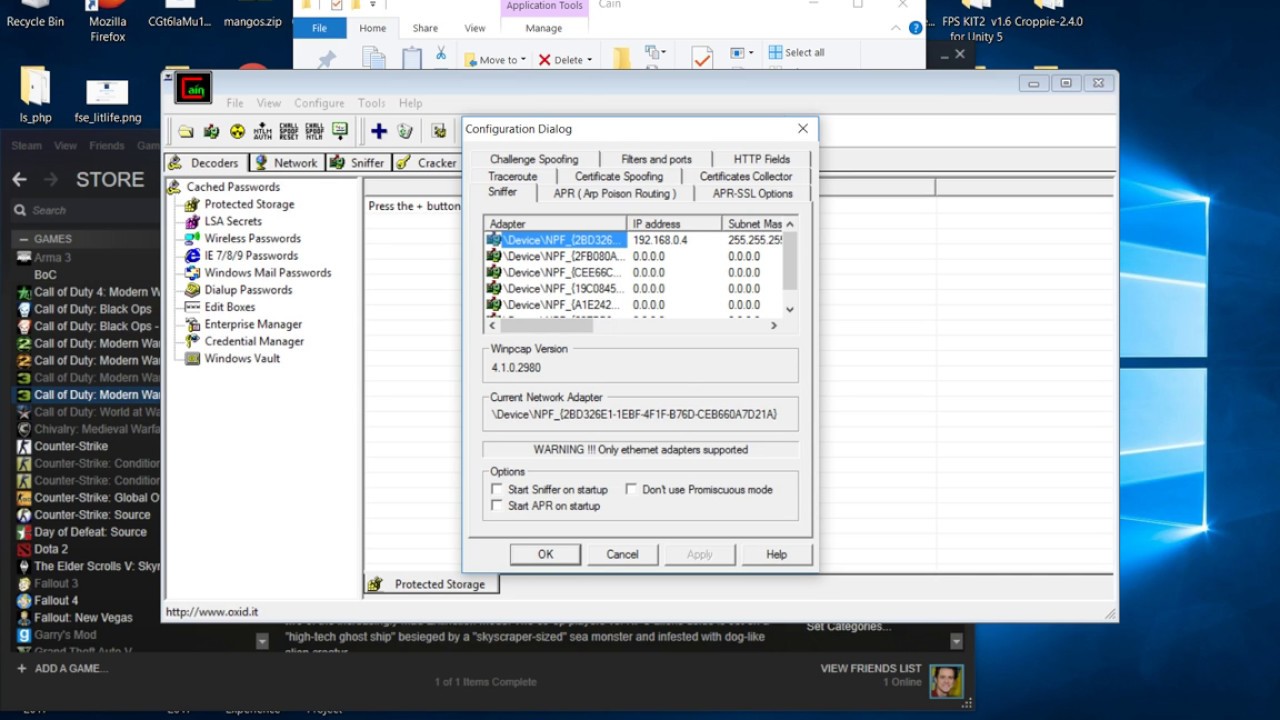Toggle the yellow radiation APR toolbar icon
Image resolution: width=1280 pixels, height=720 pixels.
point(237,131)
